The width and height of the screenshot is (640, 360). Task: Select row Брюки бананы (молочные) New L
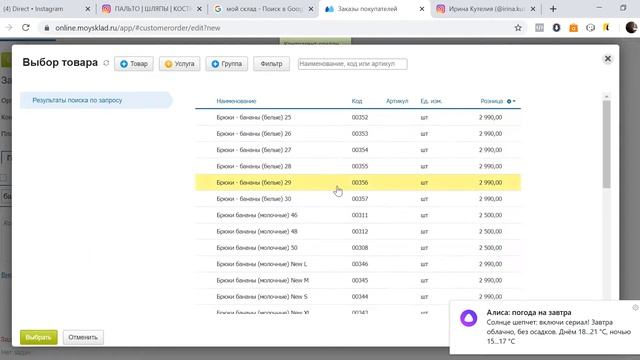(358, 264)
